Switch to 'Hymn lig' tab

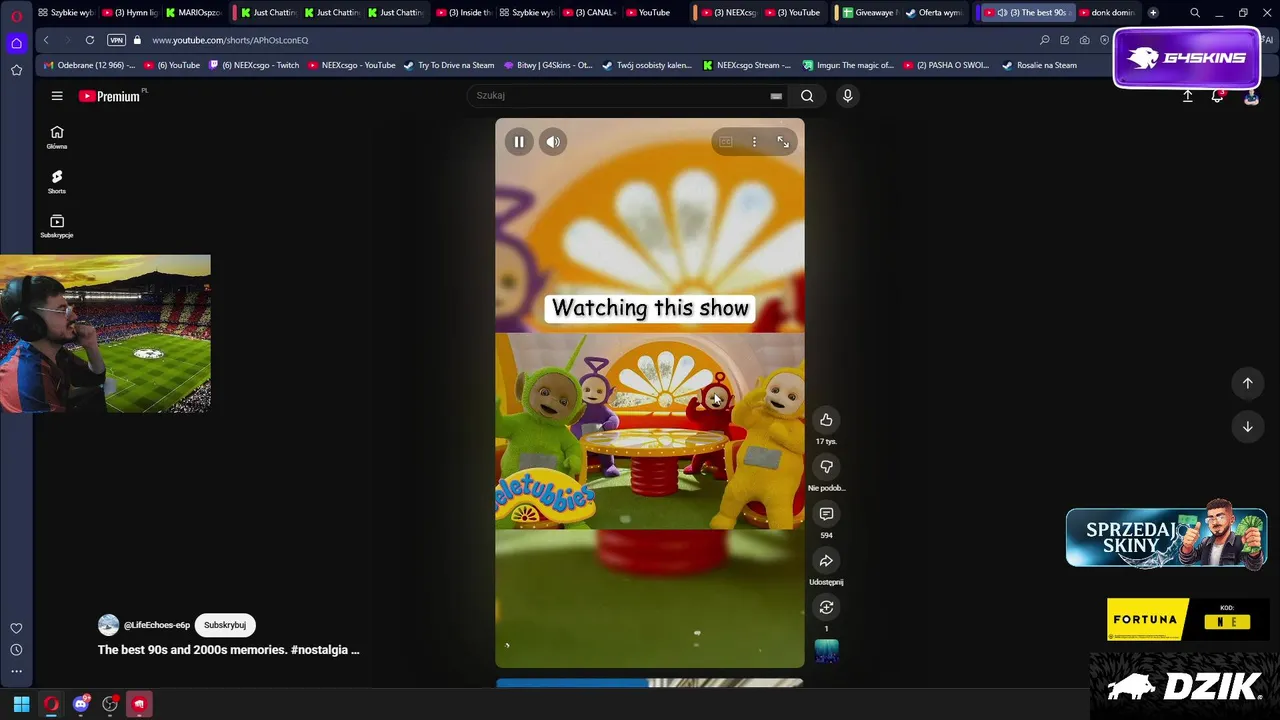[x=130, y=13]
